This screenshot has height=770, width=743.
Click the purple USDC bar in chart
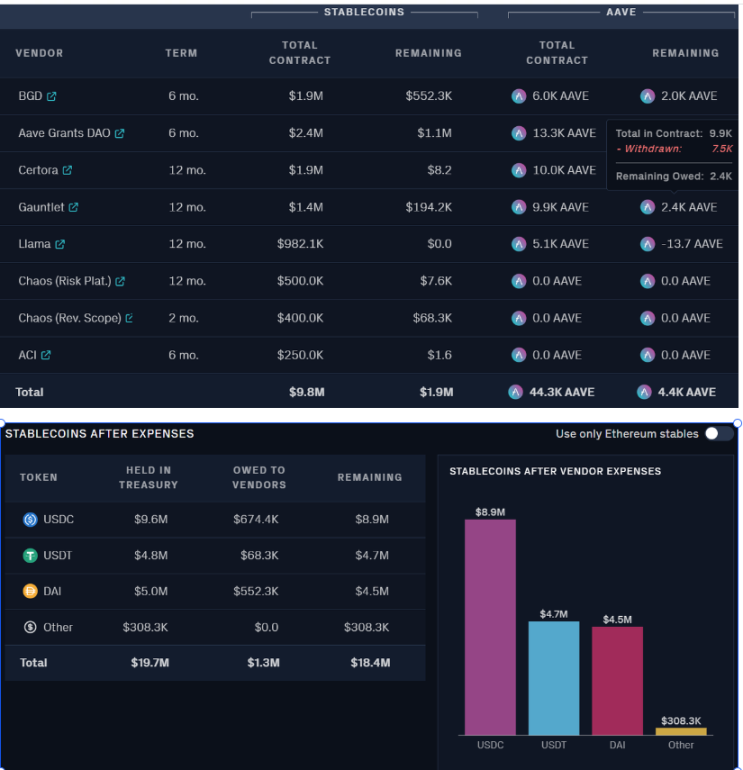tap(490, 627)
